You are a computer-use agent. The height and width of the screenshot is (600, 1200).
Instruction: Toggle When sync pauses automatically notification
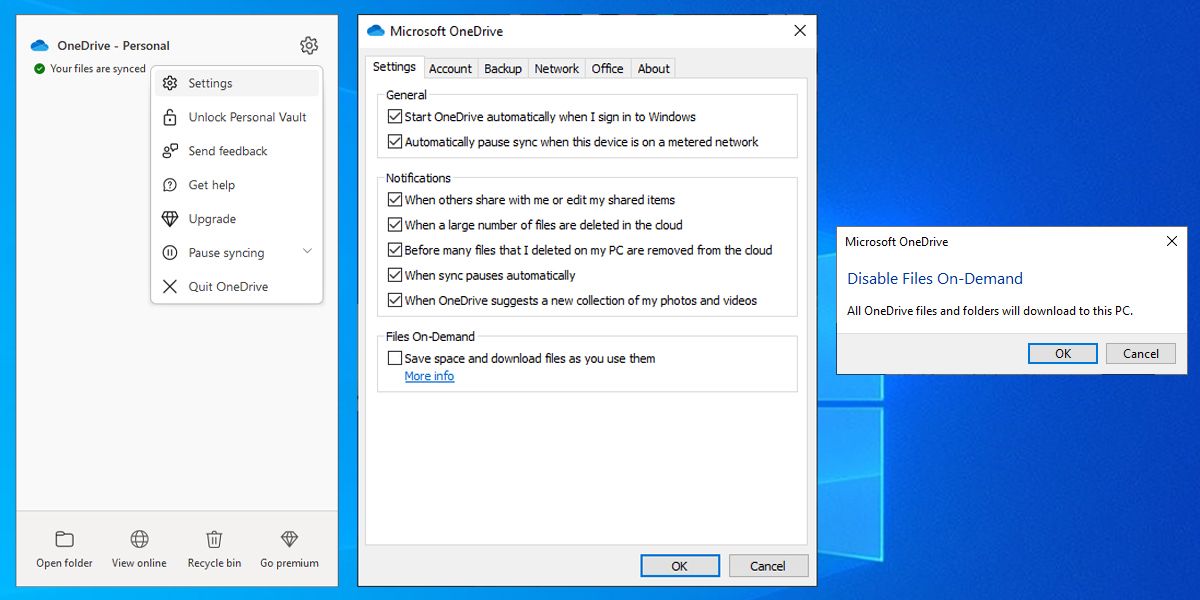[395, 275]
